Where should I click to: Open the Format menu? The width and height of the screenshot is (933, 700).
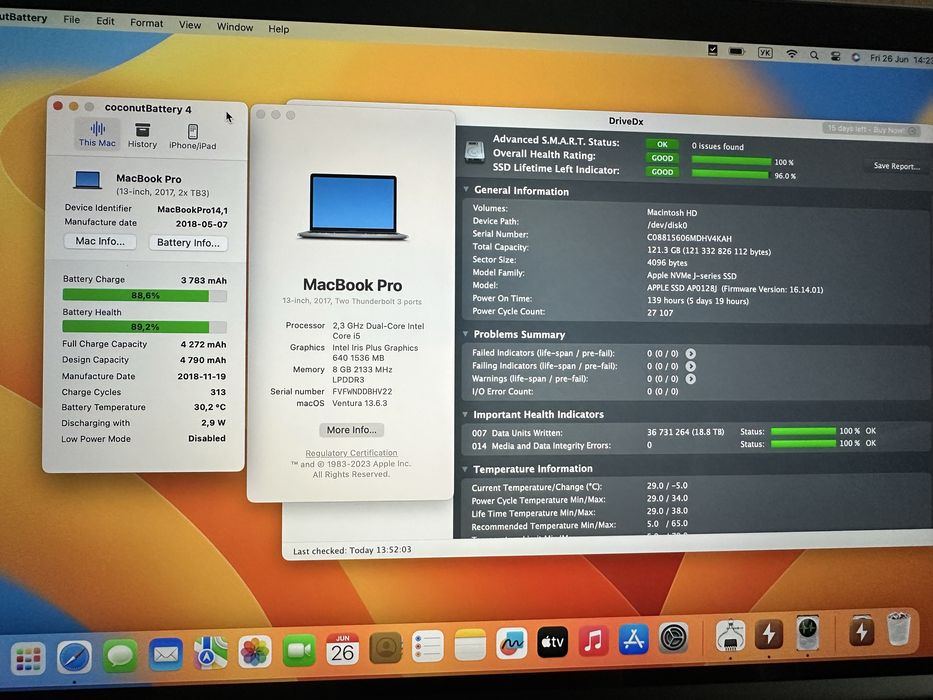pos(146,23)
